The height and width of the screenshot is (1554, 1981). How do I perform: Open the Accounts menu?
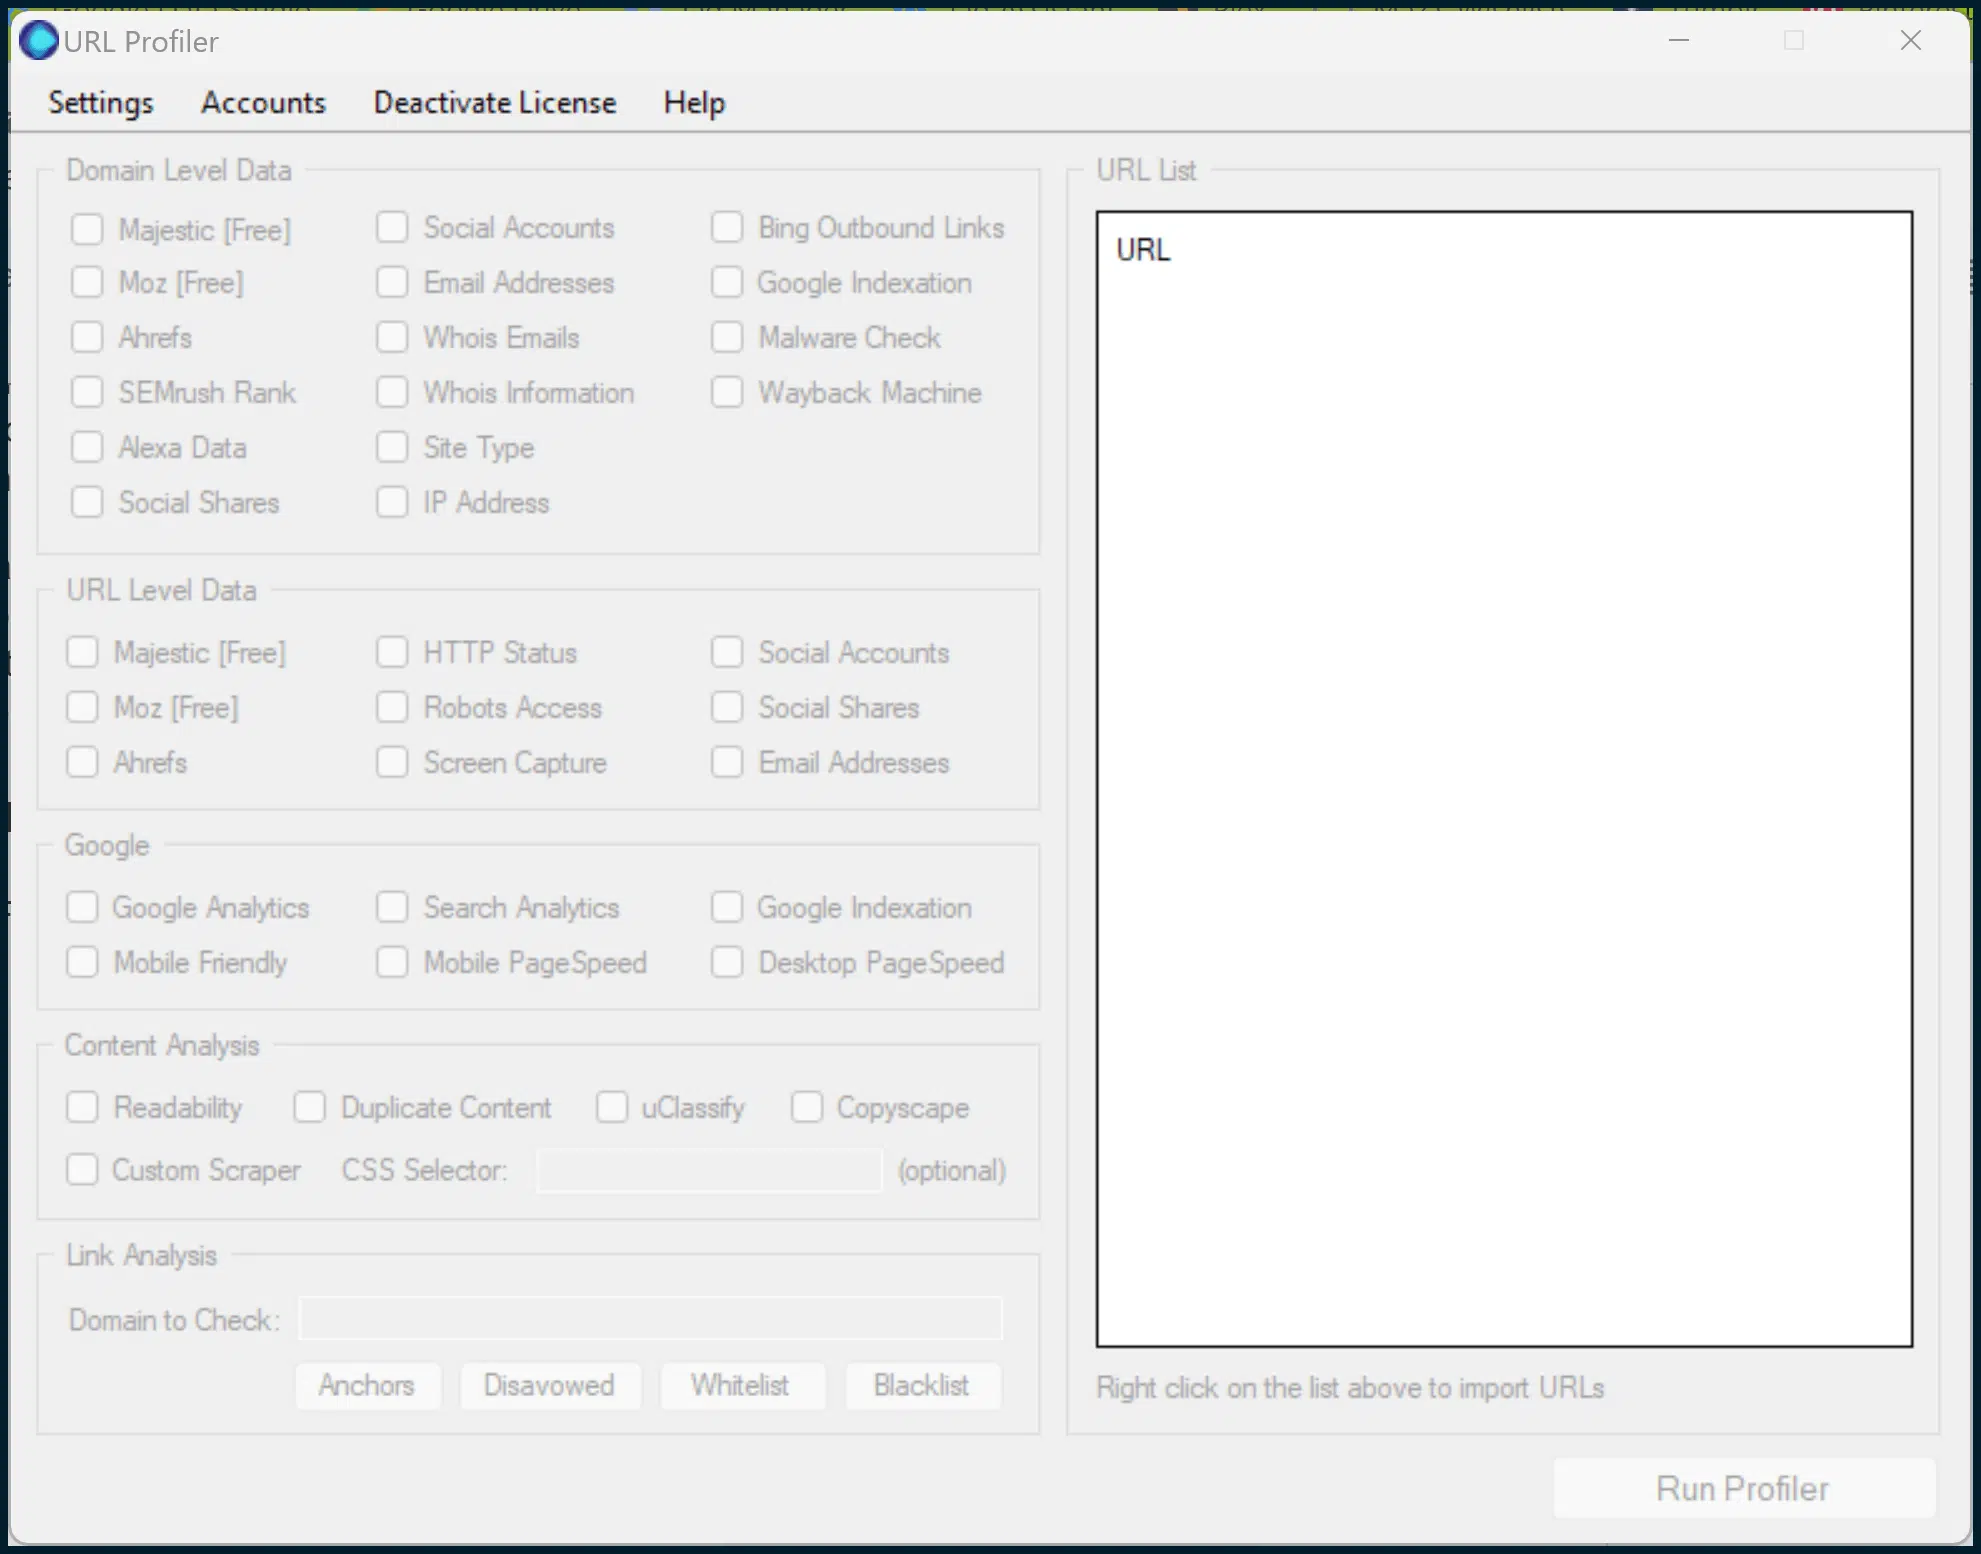coord(264,101)
